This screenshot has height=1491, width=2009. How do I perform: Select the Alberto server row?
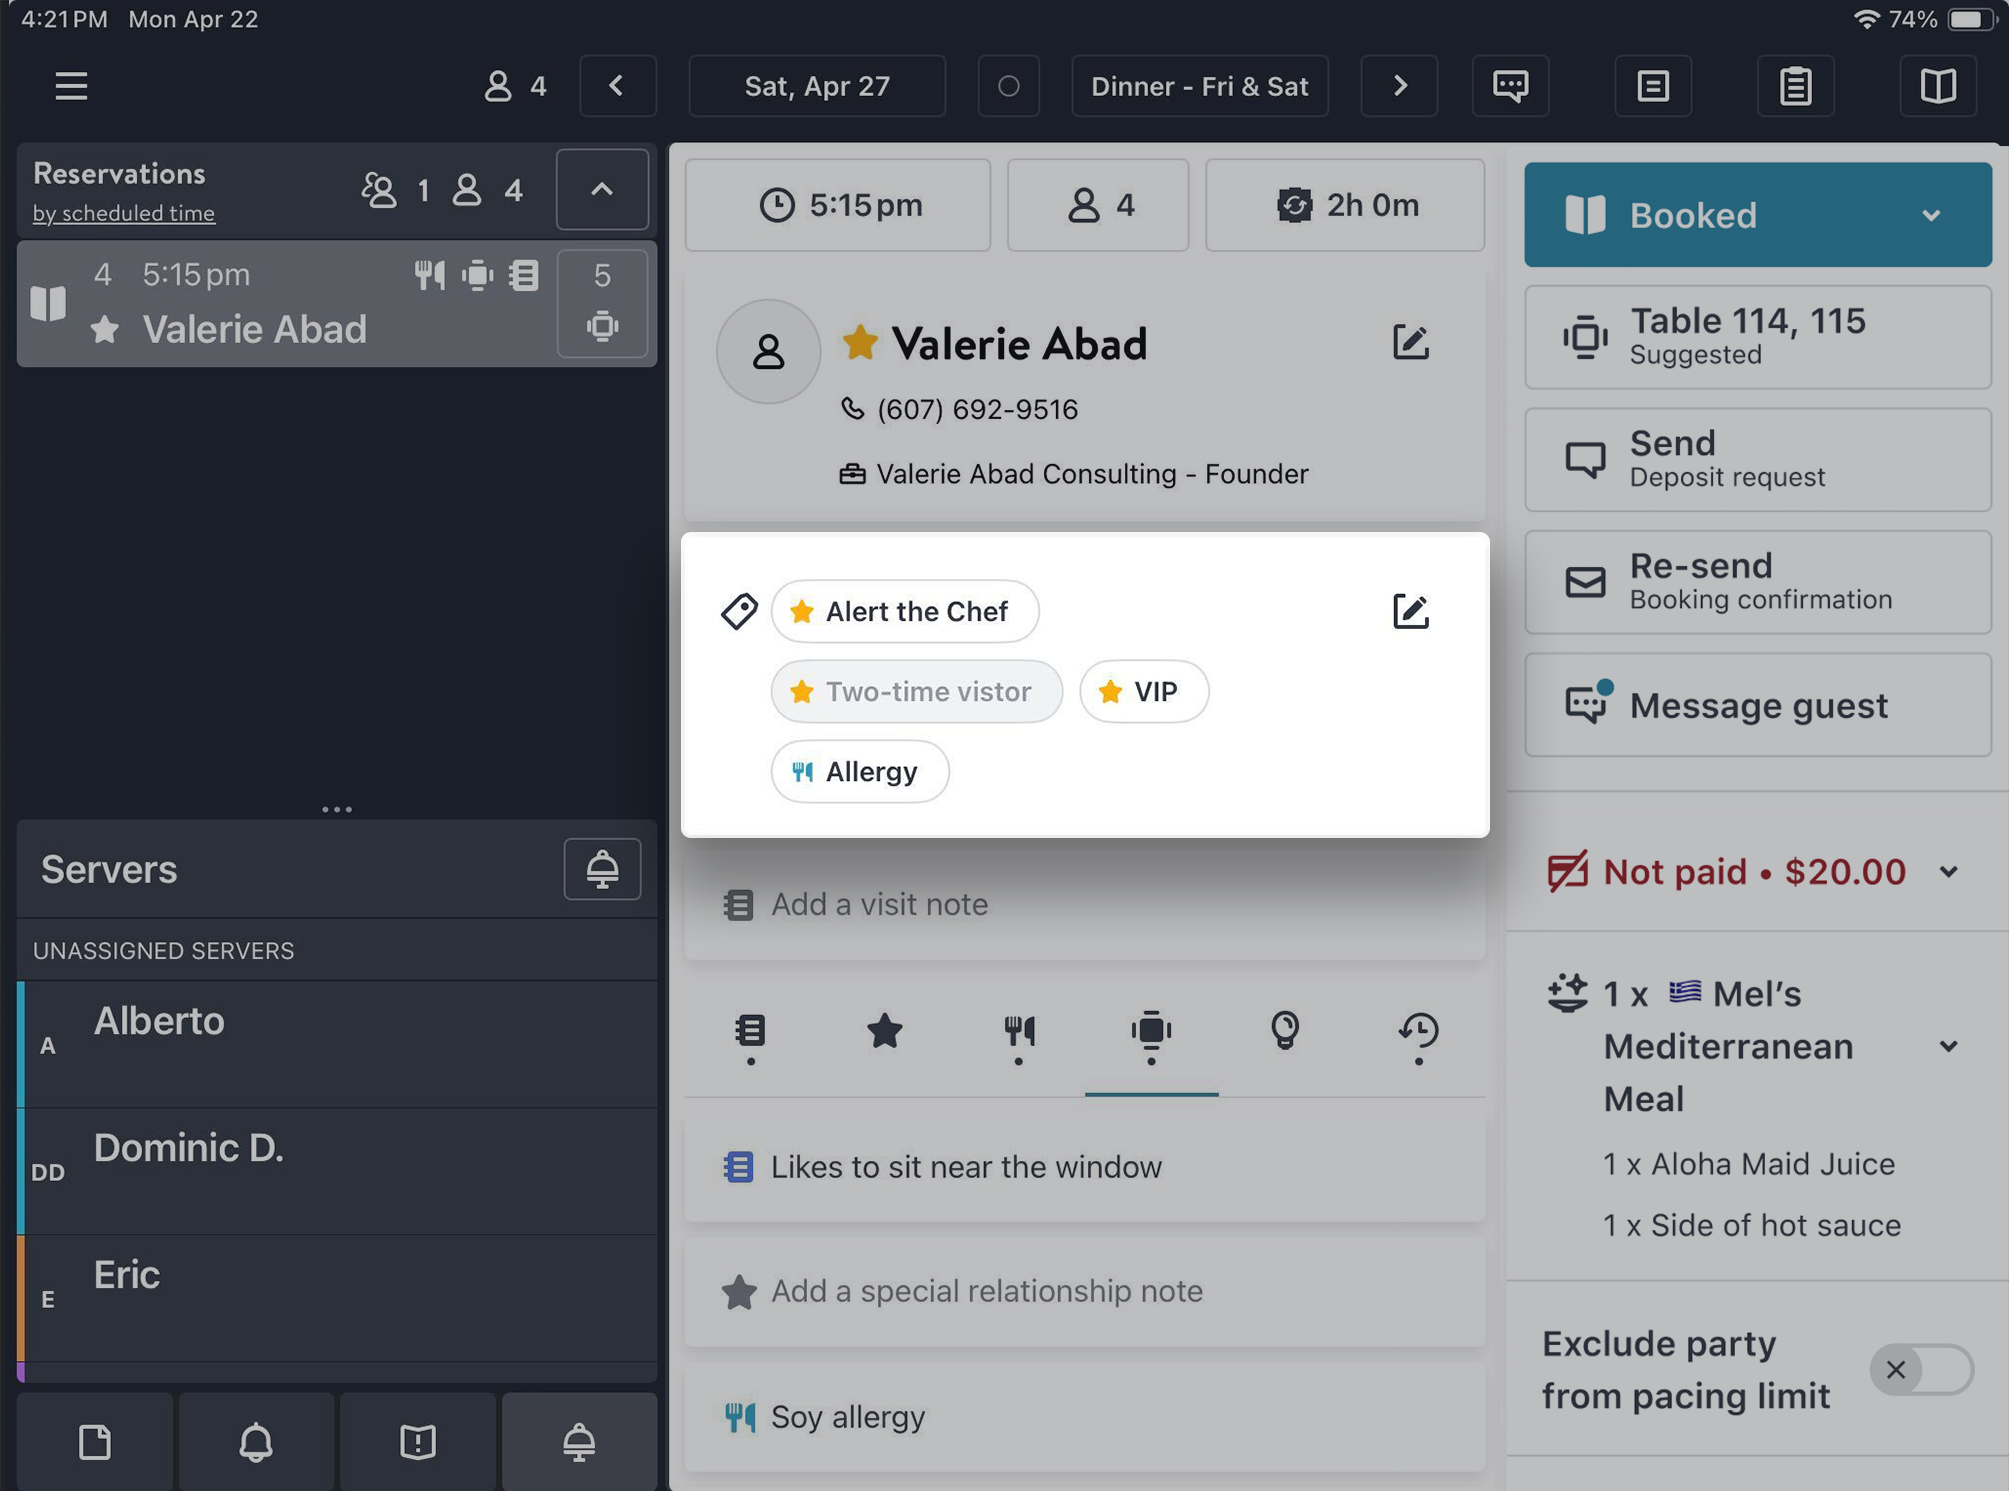(x=337, y=1044)
